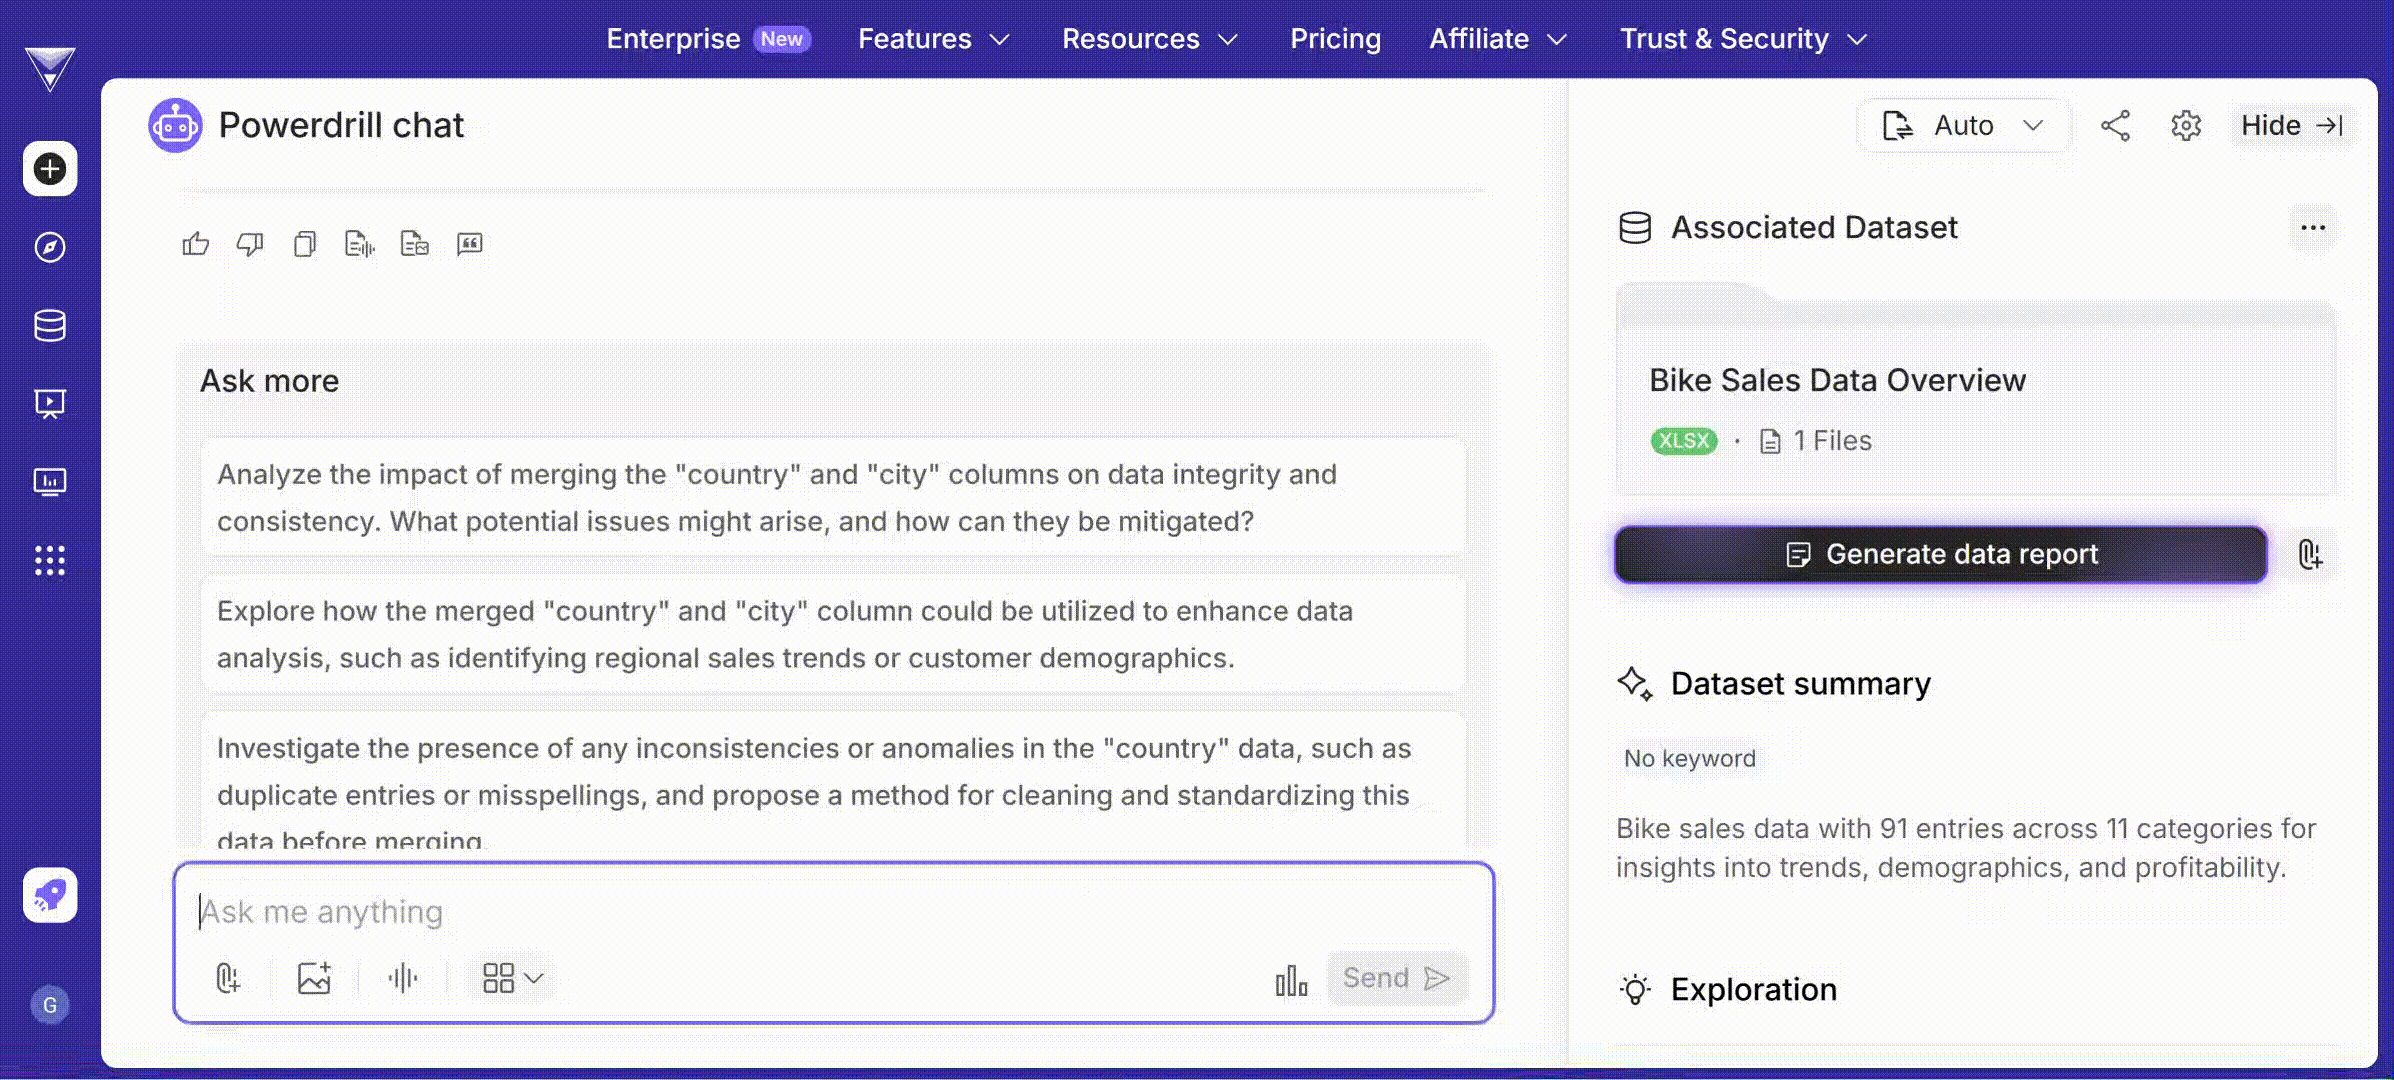
Task: Click the share icon in header
Action: tap(2115, 126)
